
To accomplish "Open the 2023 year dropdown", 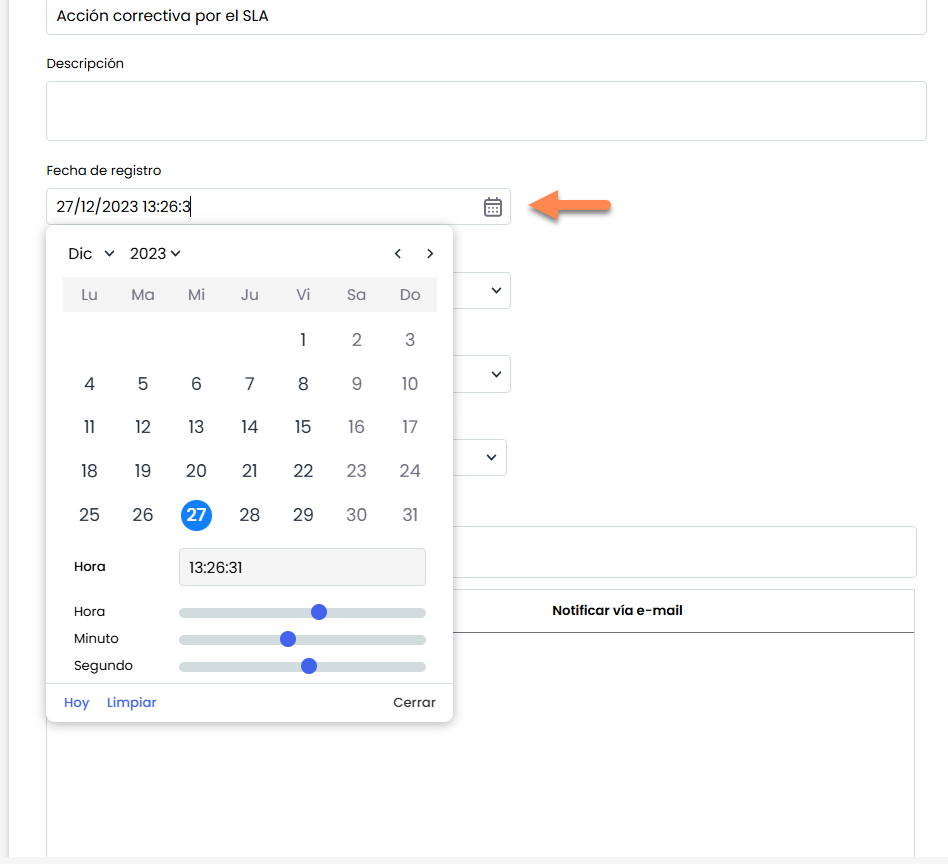I will coord(155,254).
